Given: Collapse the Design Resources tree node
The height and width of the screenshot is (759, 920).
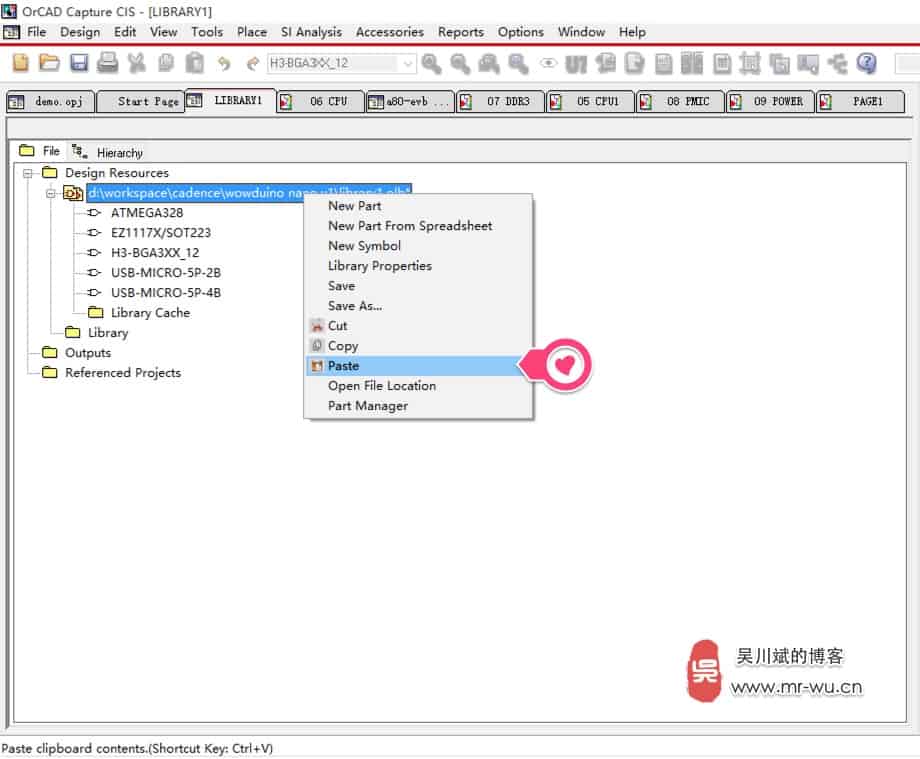Looking at the screenshot, I should coord(27,173).
